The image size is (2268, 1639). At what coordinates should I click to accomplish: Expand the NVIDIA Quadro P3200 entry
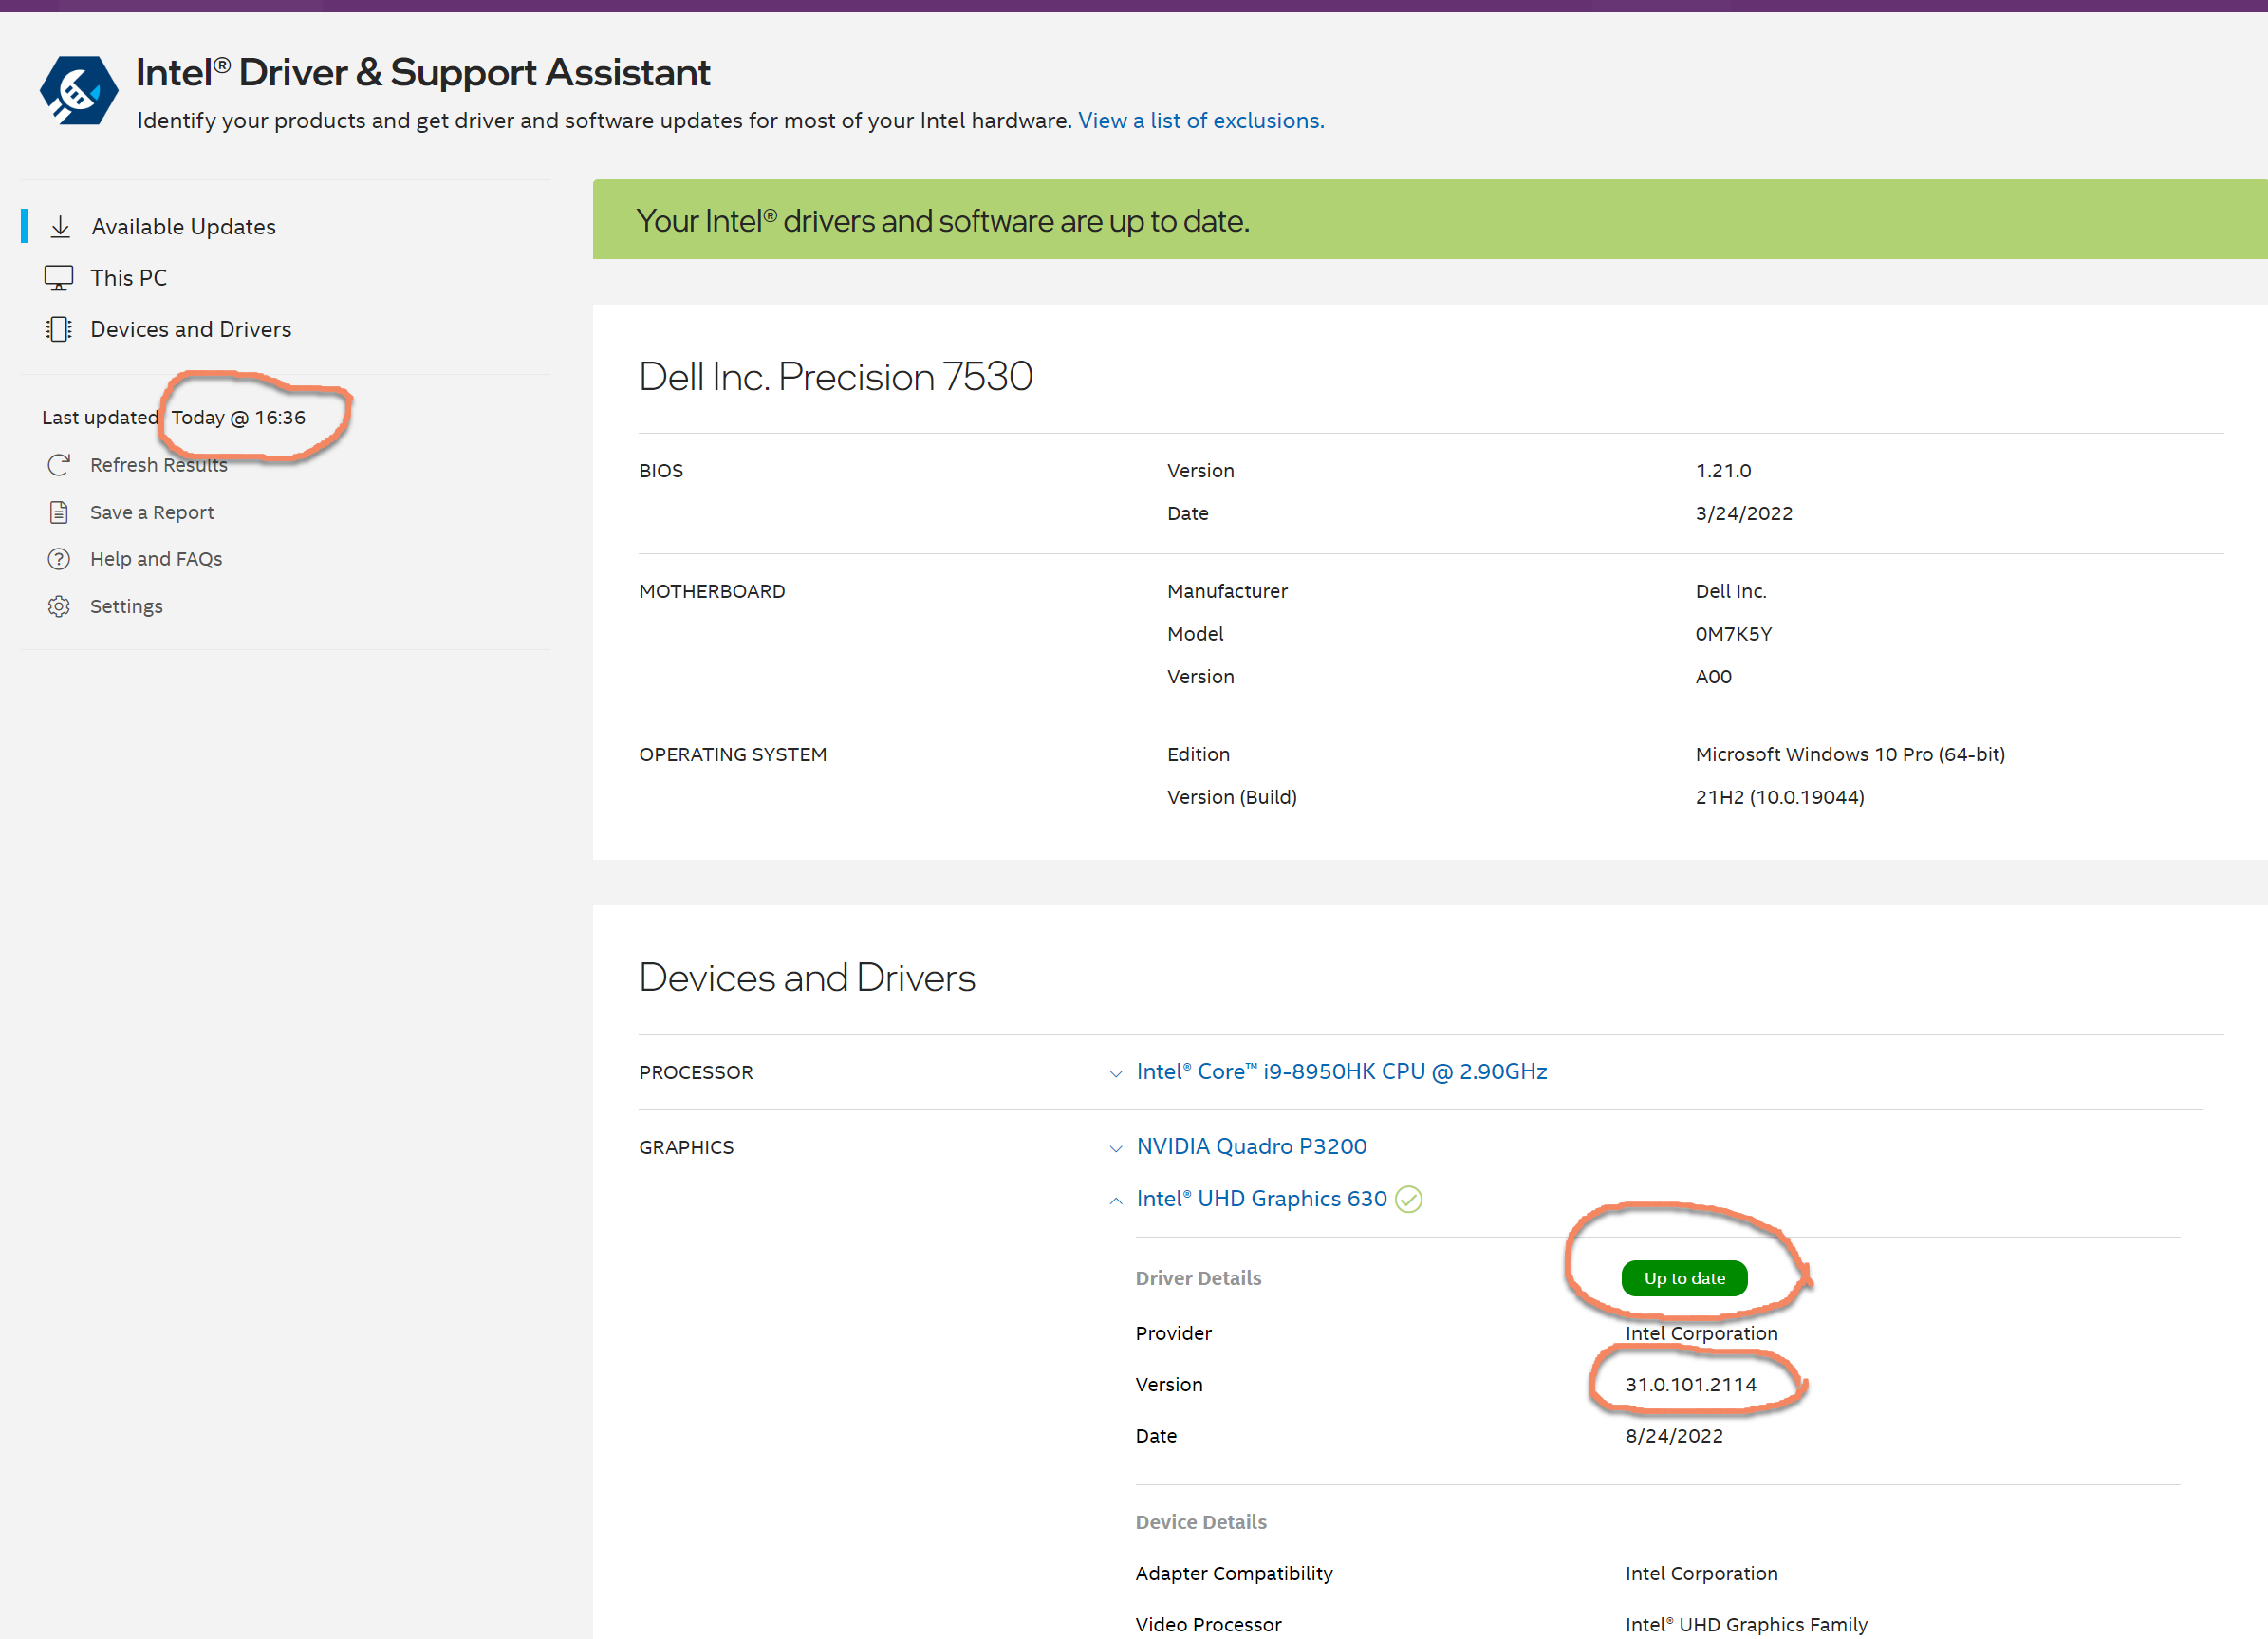point(1115,1147)
